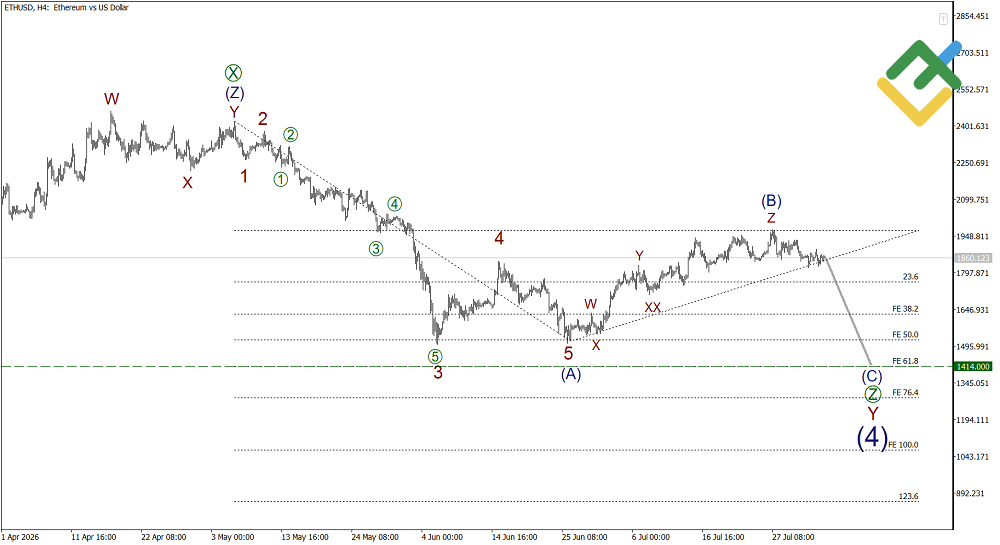Click the 23.6 Fibonacci level label
This screenshot has height=545, width=1000.
(911, 277)
